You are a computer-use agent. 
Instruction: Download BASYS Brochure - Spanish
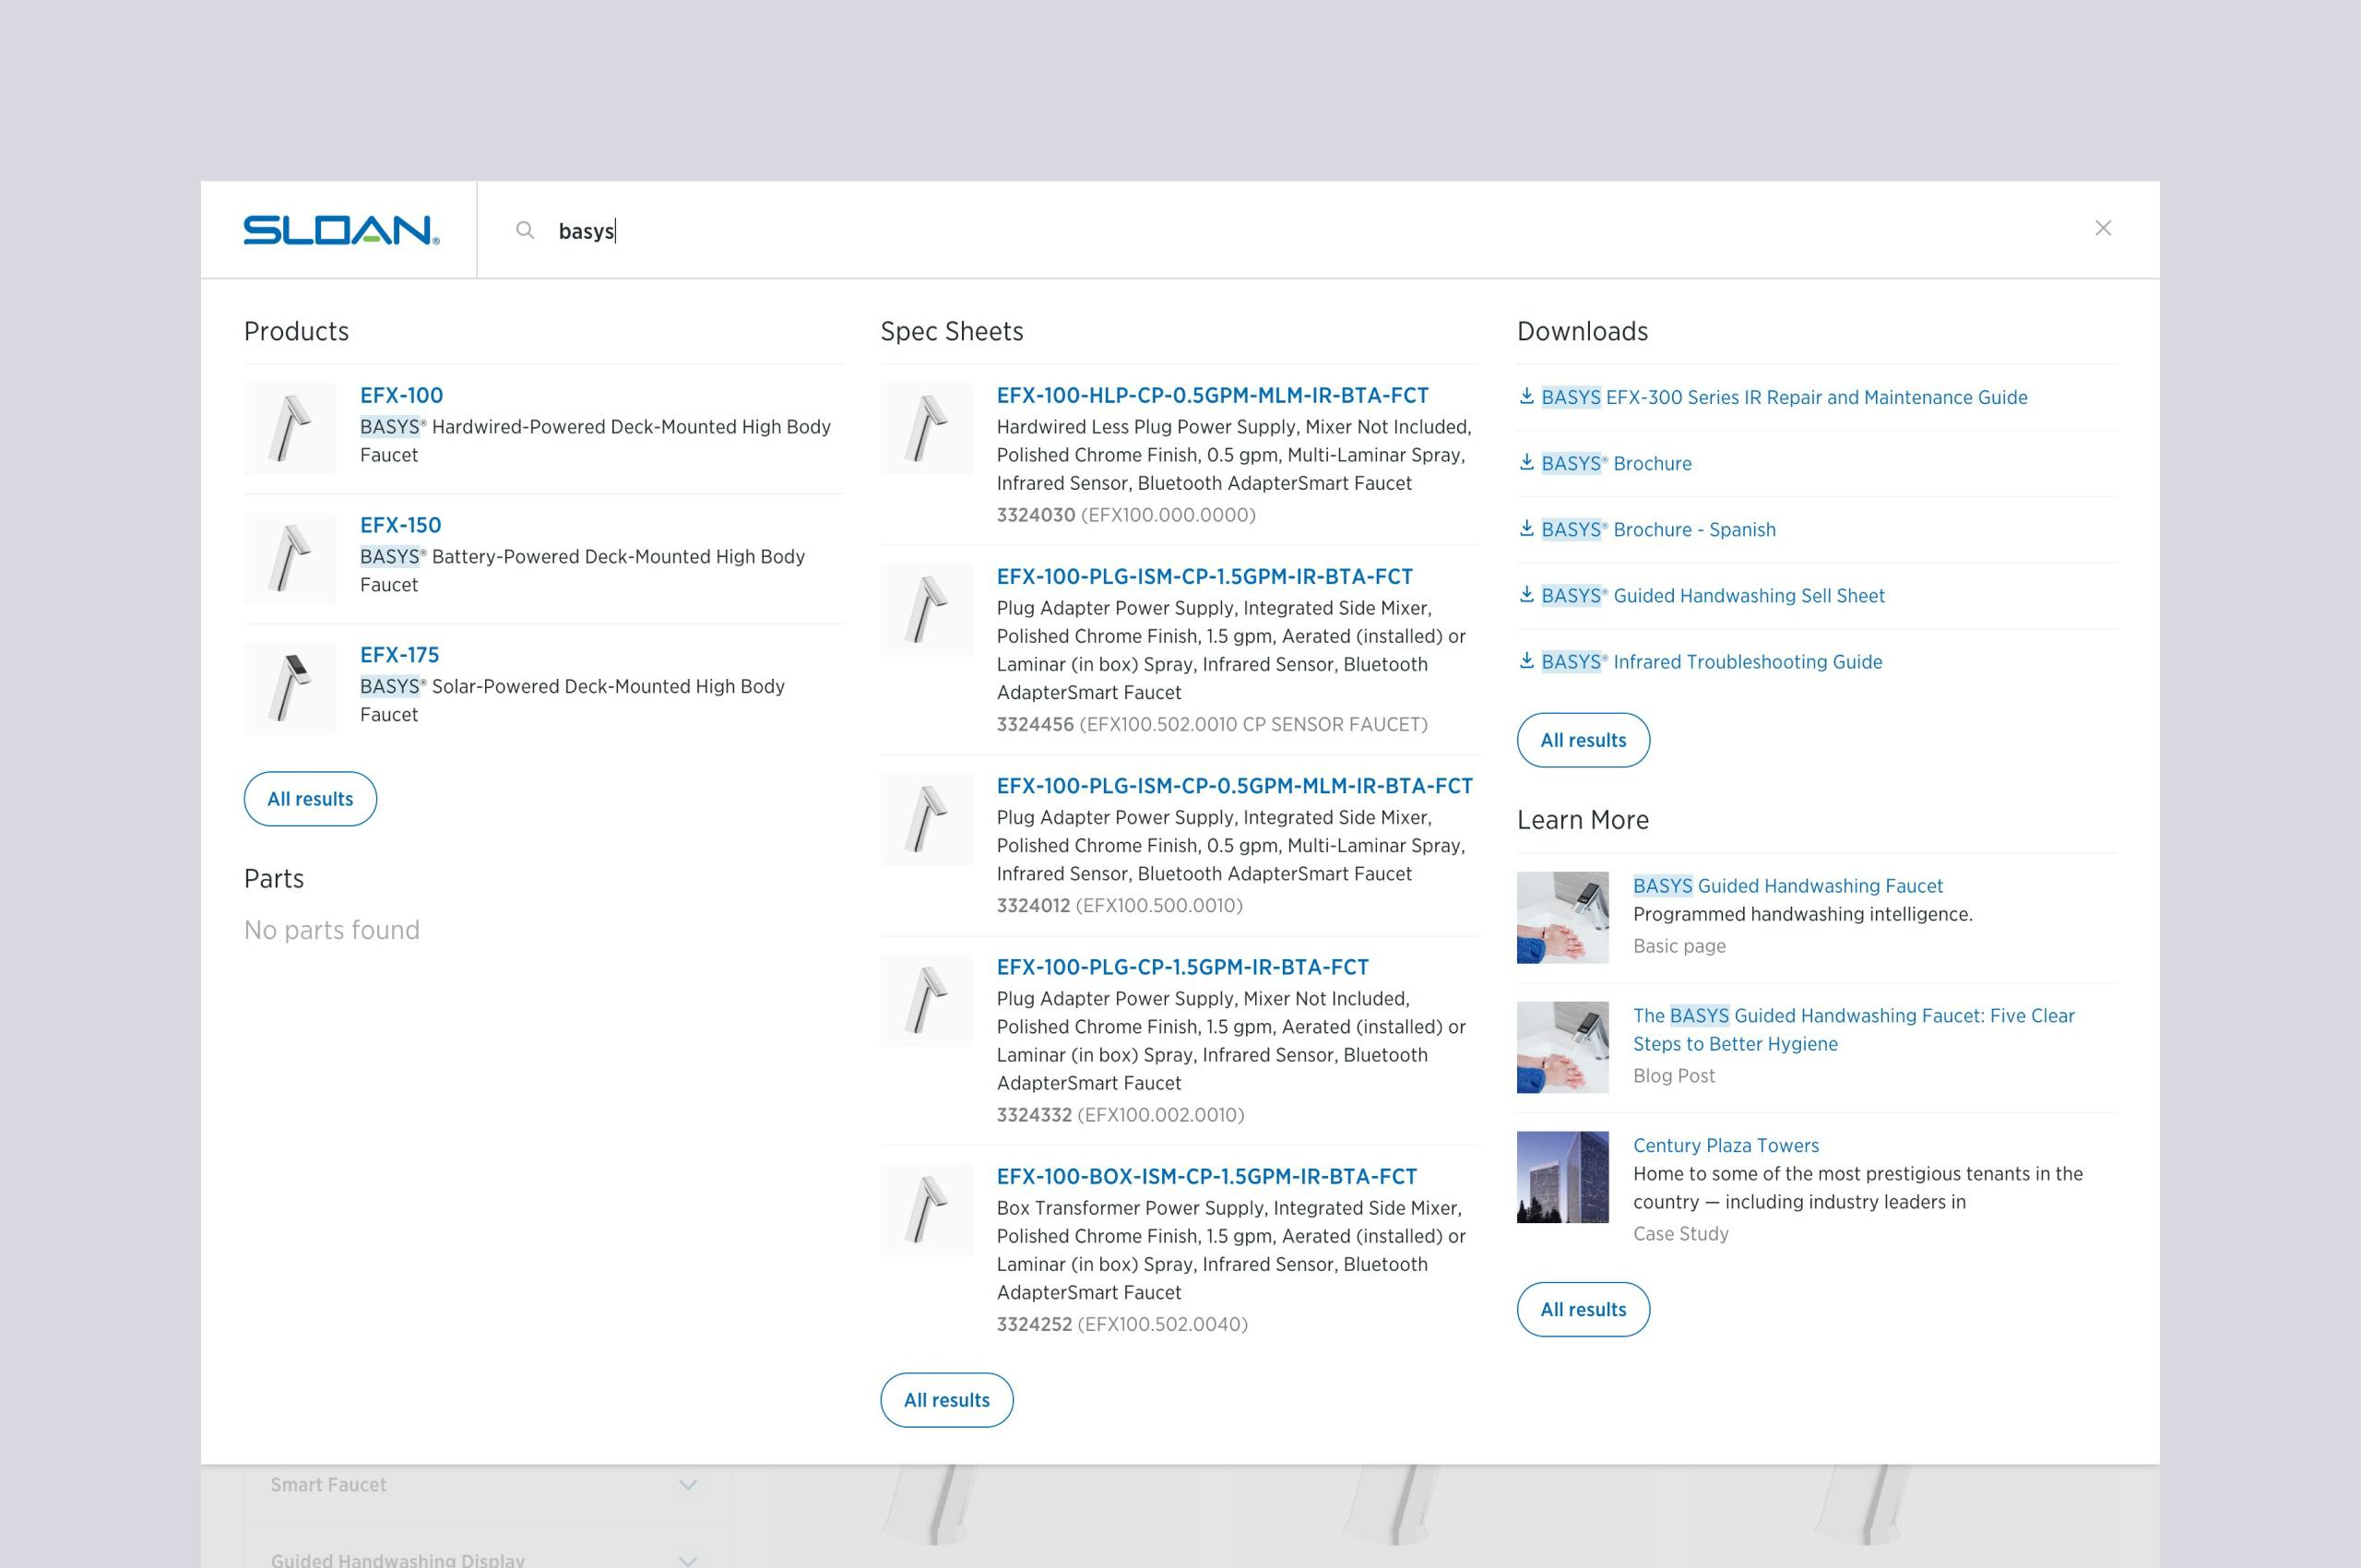click(1658, 529)
